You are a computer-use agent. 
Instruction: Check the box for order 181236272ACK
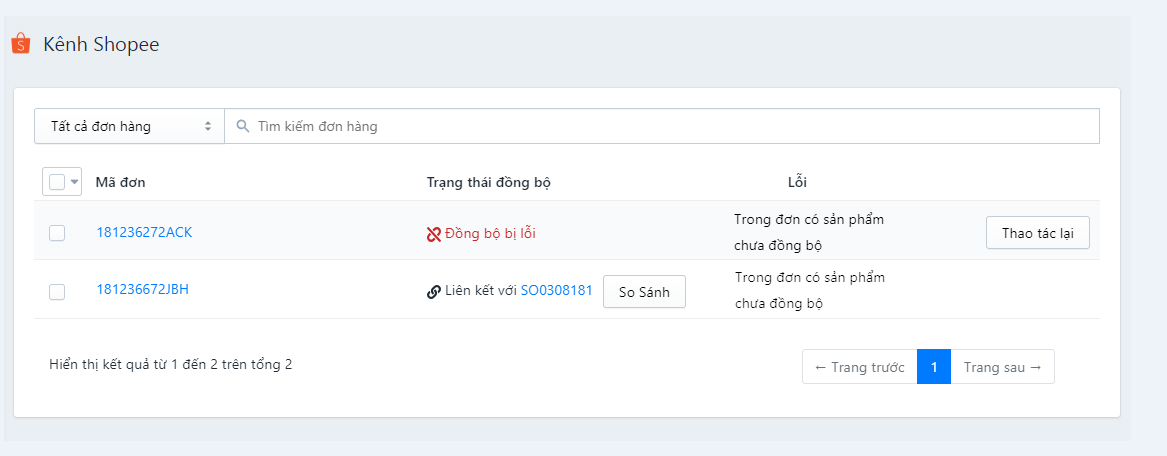(x=57, y=233)
